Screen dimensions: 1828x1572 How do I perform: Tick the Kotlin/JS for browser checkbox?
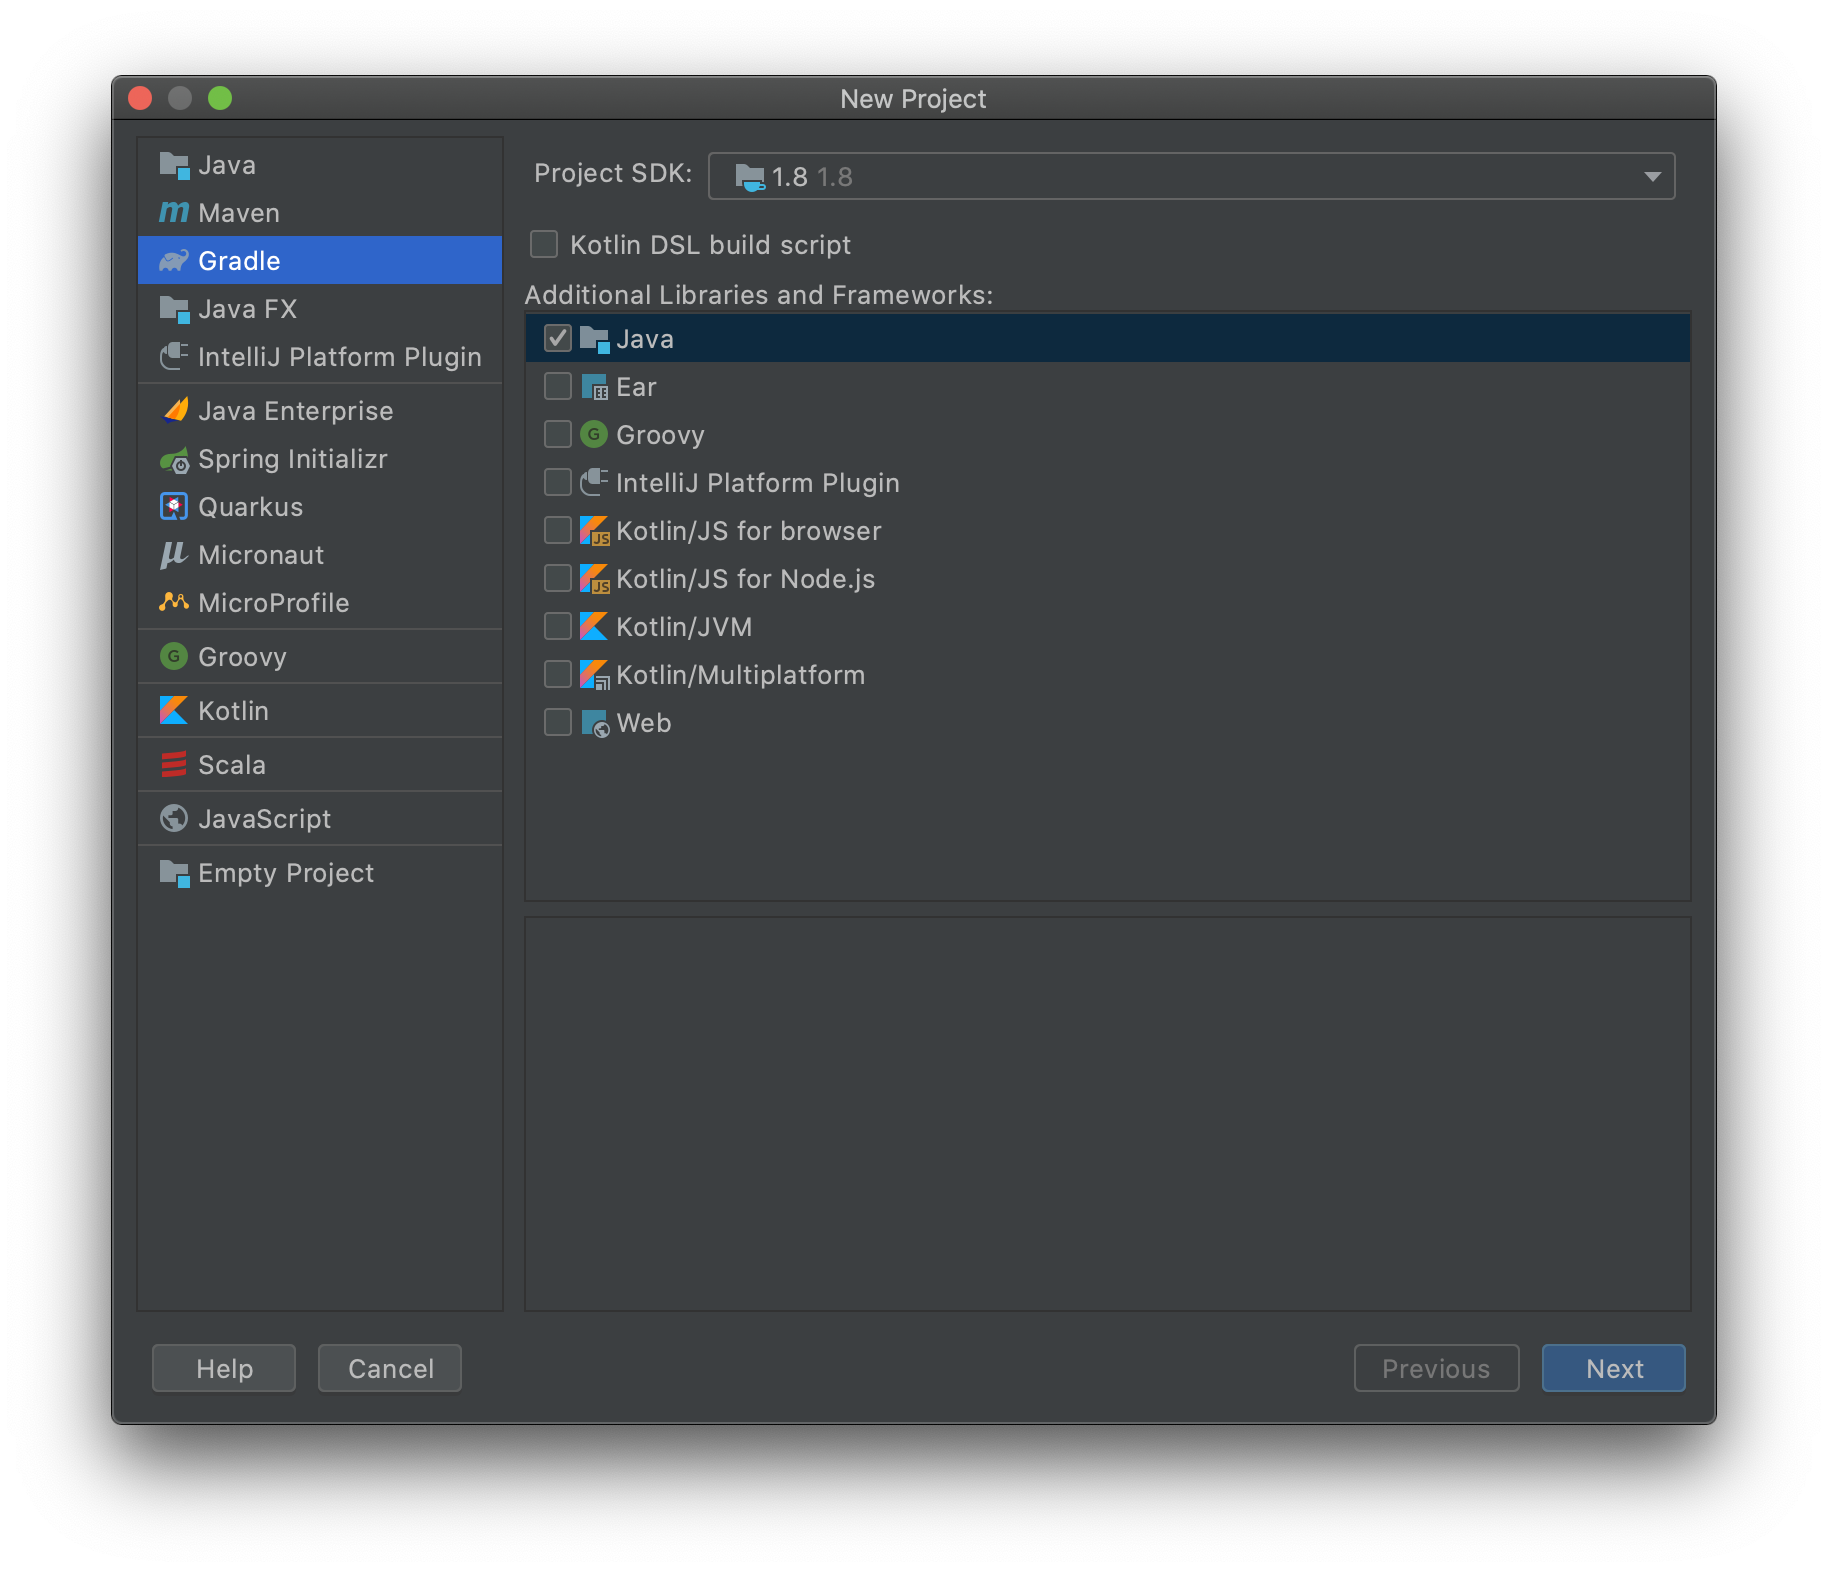pyautogui.click(x=558, y=530)
